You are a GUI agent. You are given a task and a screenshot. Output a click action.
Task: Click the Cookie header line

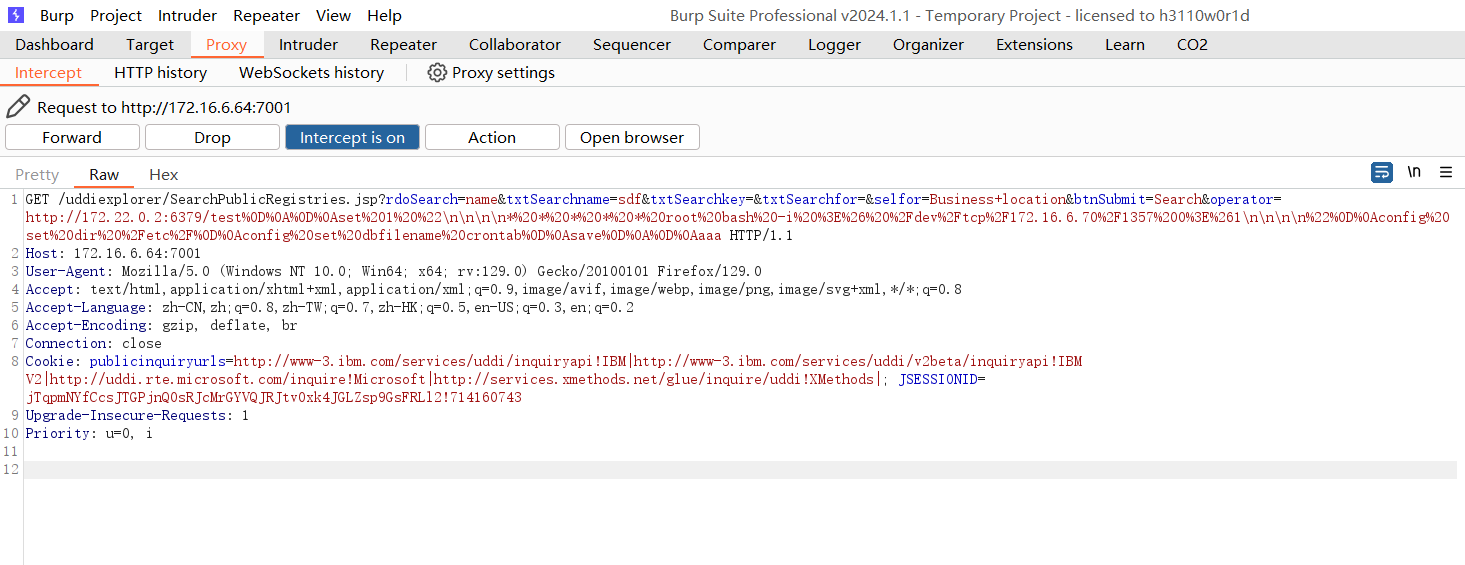[x=554, y=379]
